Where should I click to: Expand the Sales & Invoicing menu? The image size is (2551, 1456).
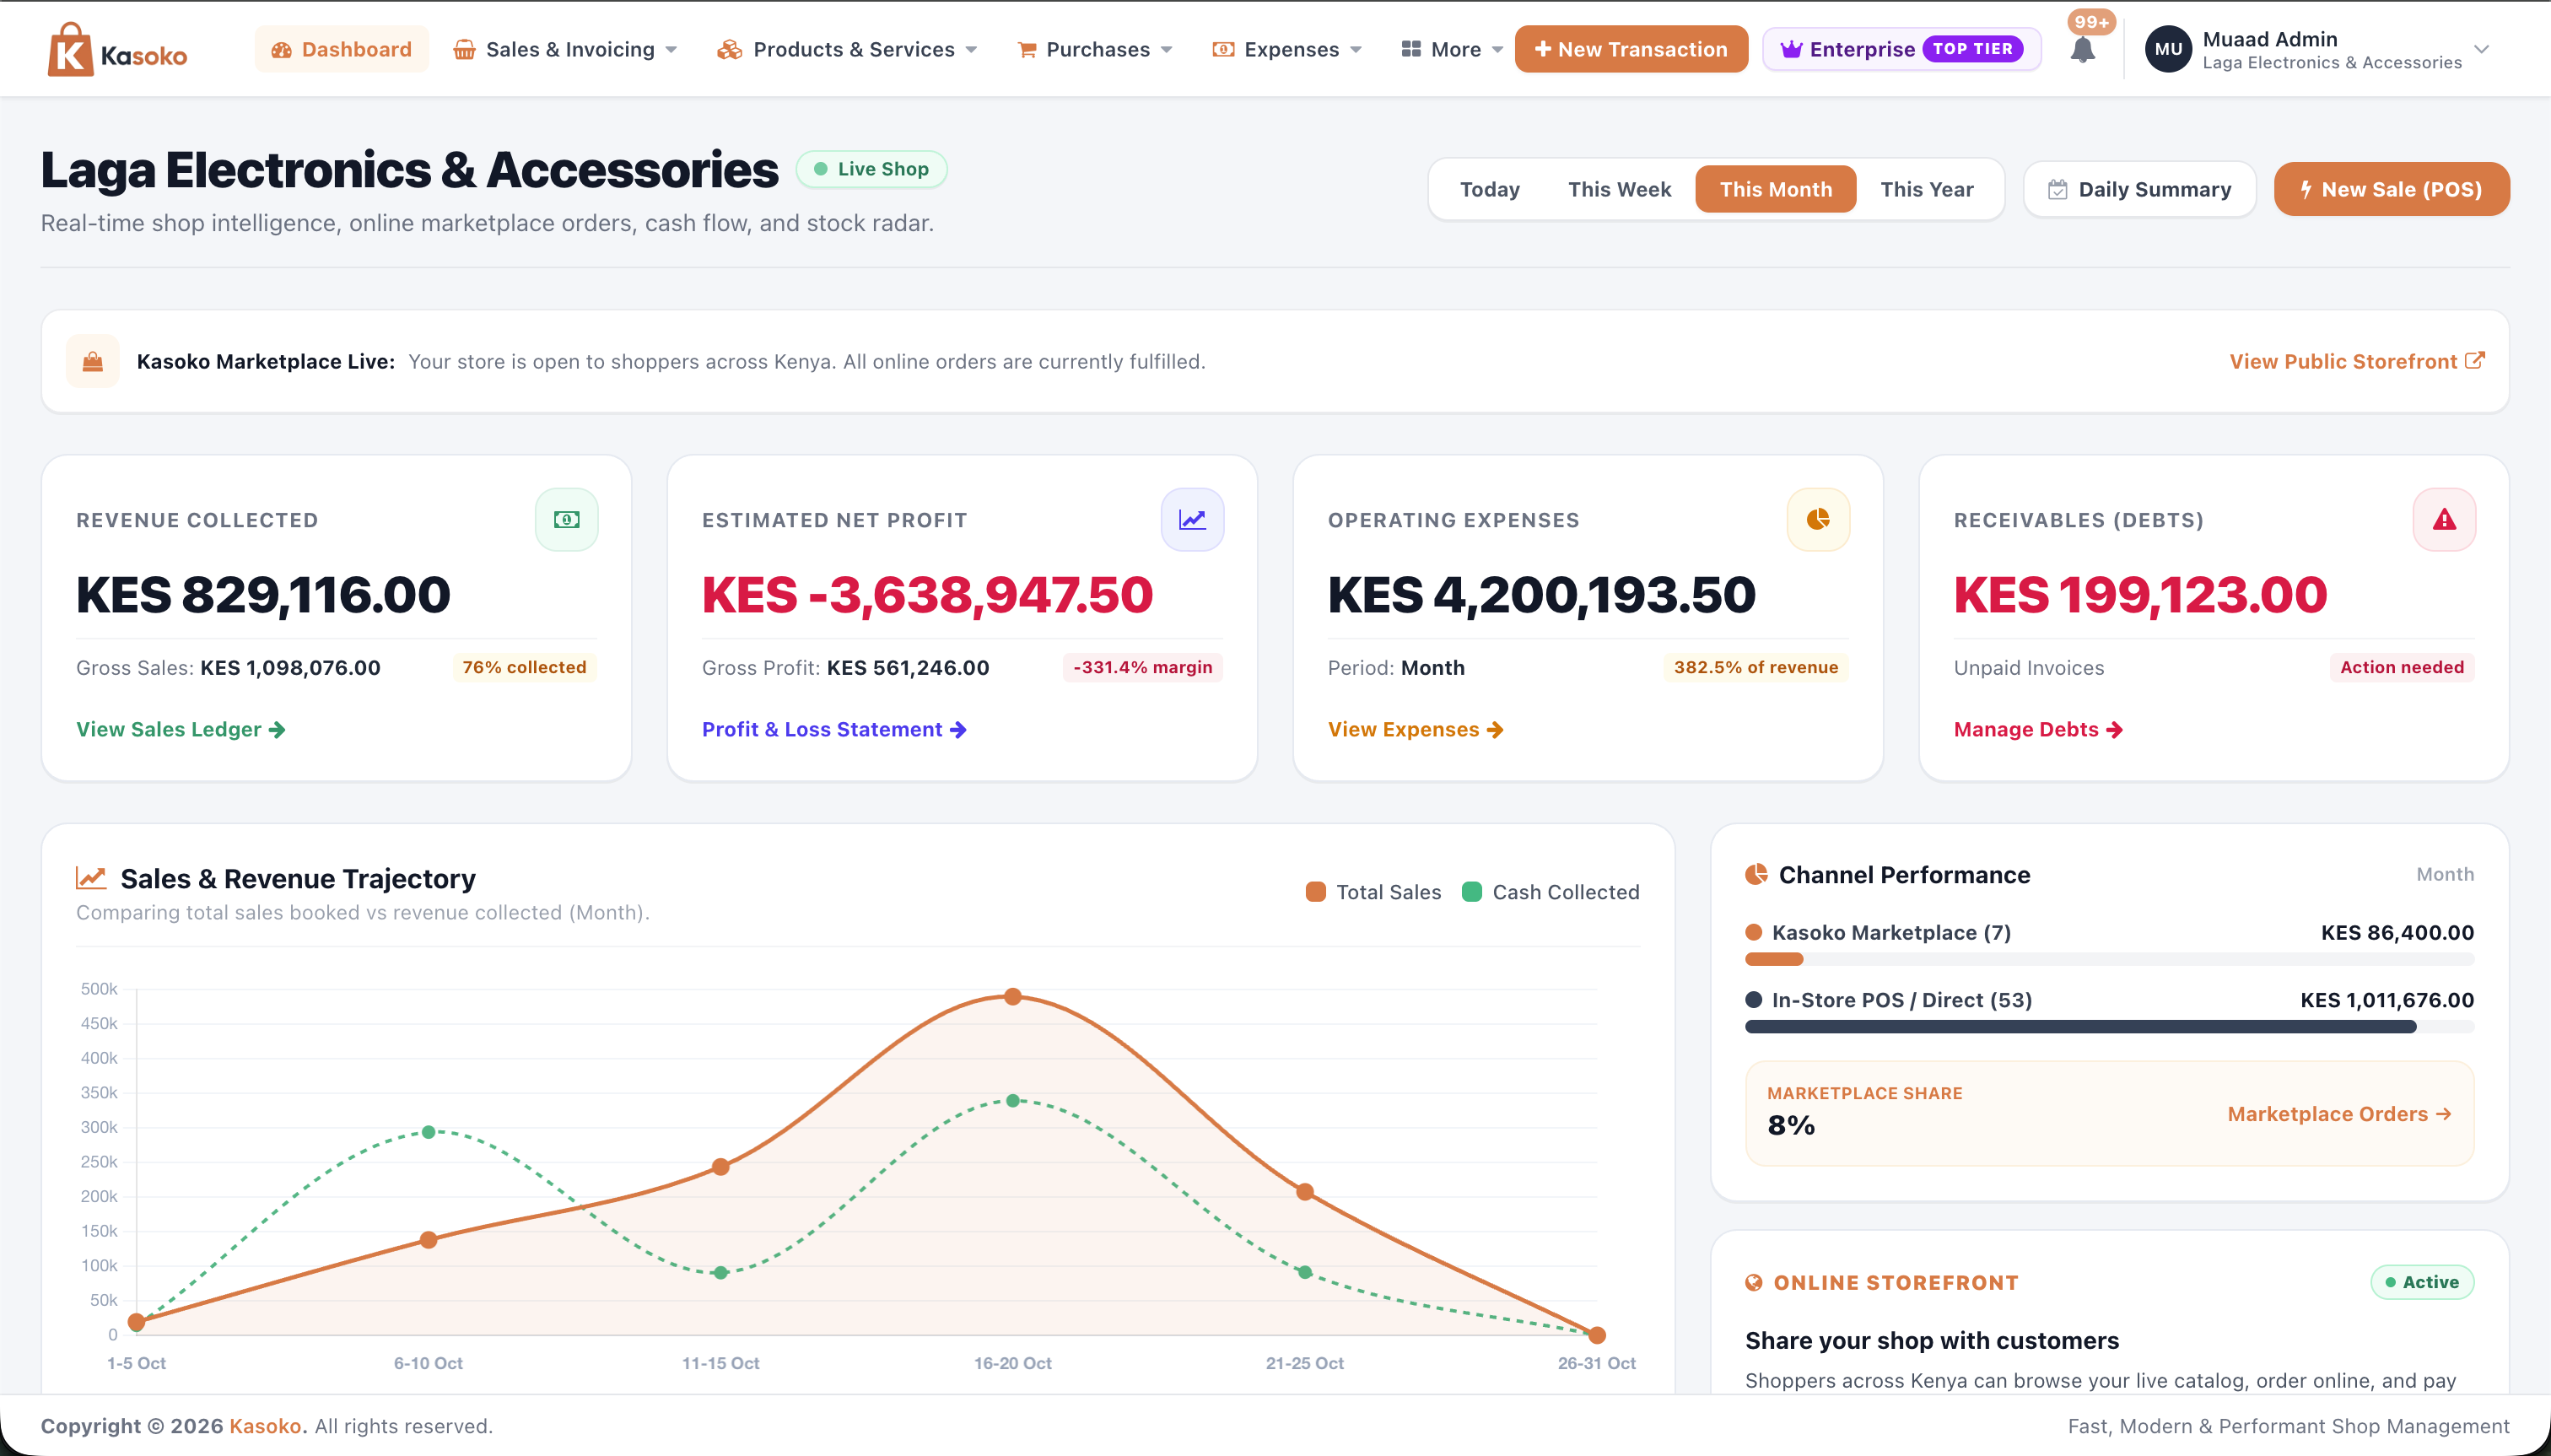pyautogui.click(x=565, y=49)
